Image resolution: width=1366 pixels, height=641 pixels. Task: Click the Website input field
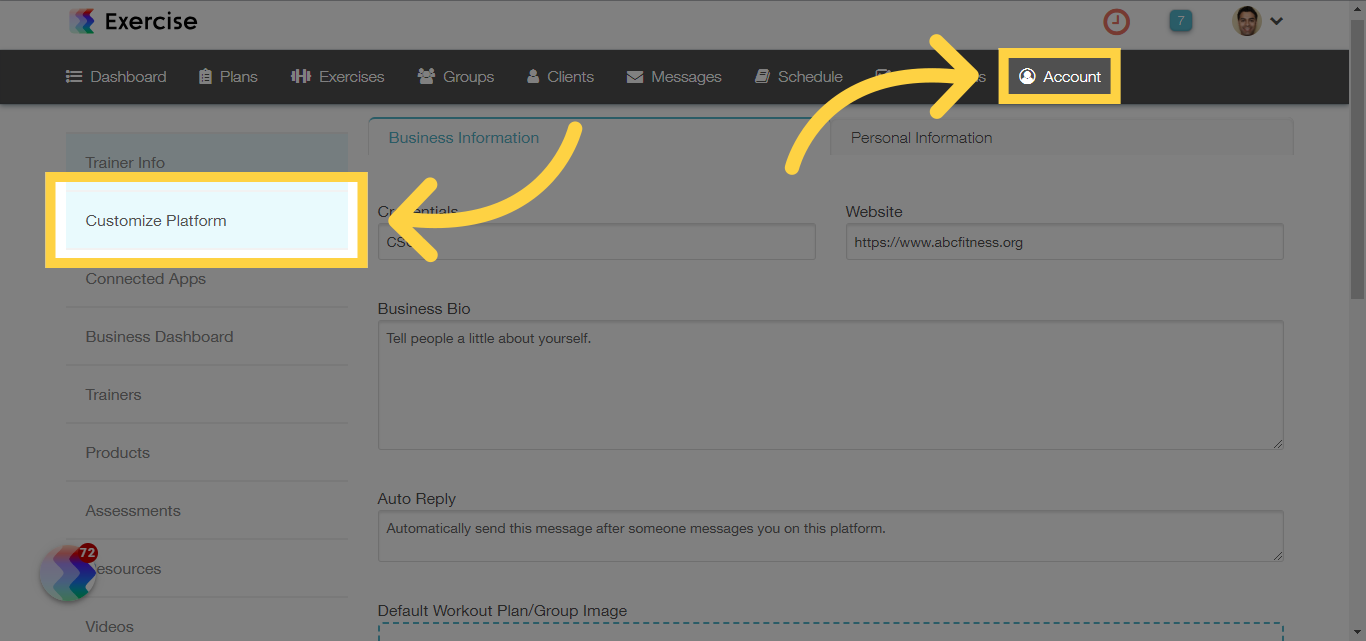1063,241
